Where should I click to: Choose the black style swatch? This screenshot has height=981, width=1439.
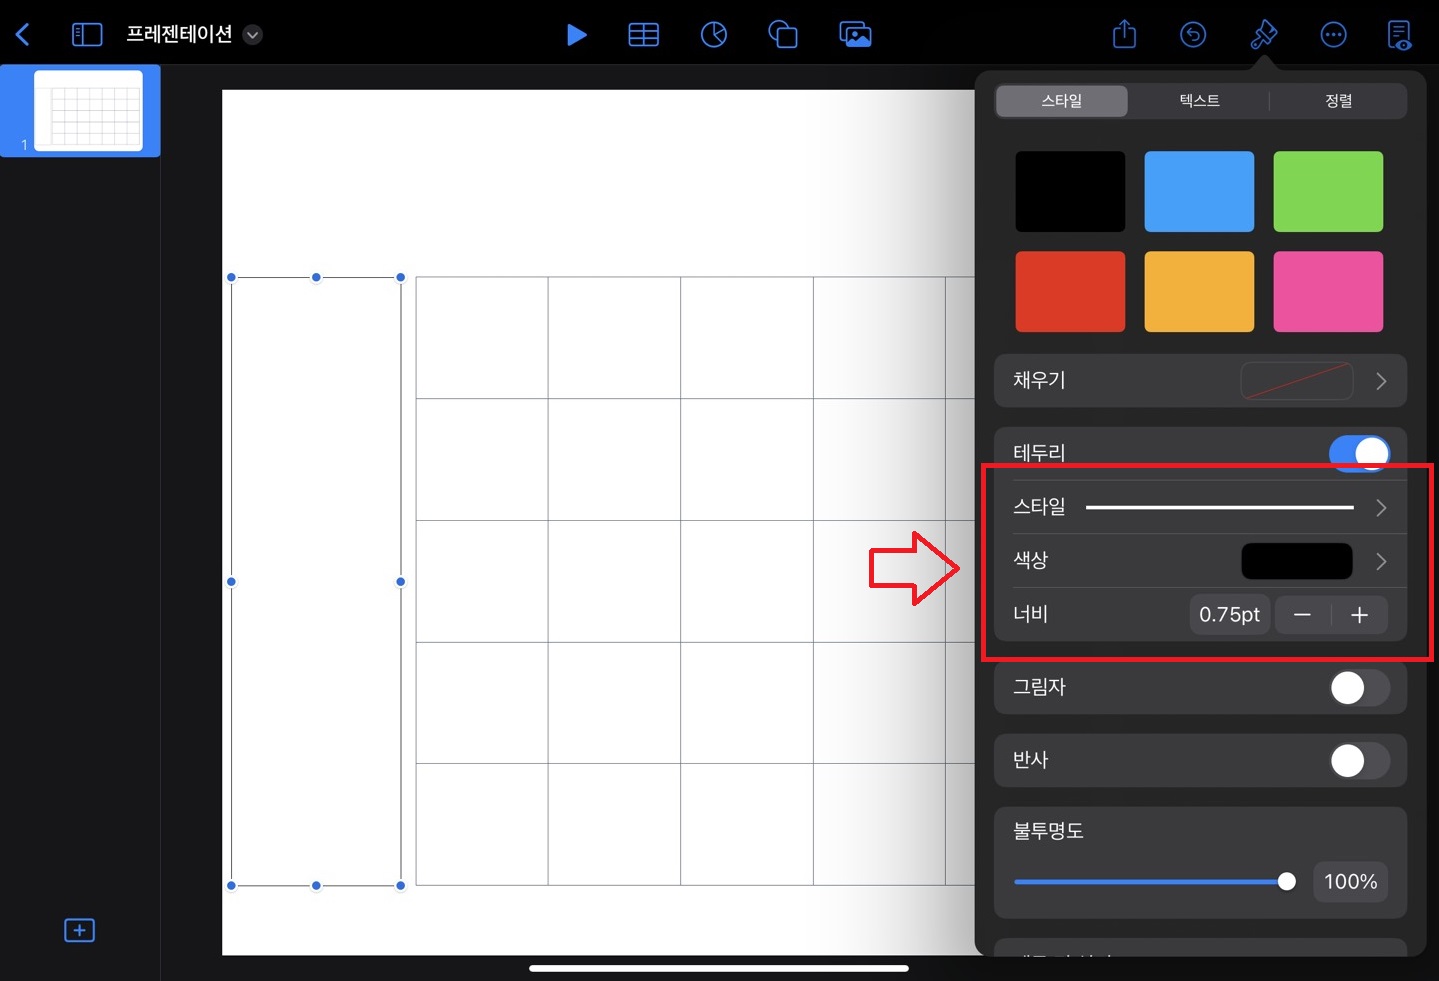pos(1070,192)
